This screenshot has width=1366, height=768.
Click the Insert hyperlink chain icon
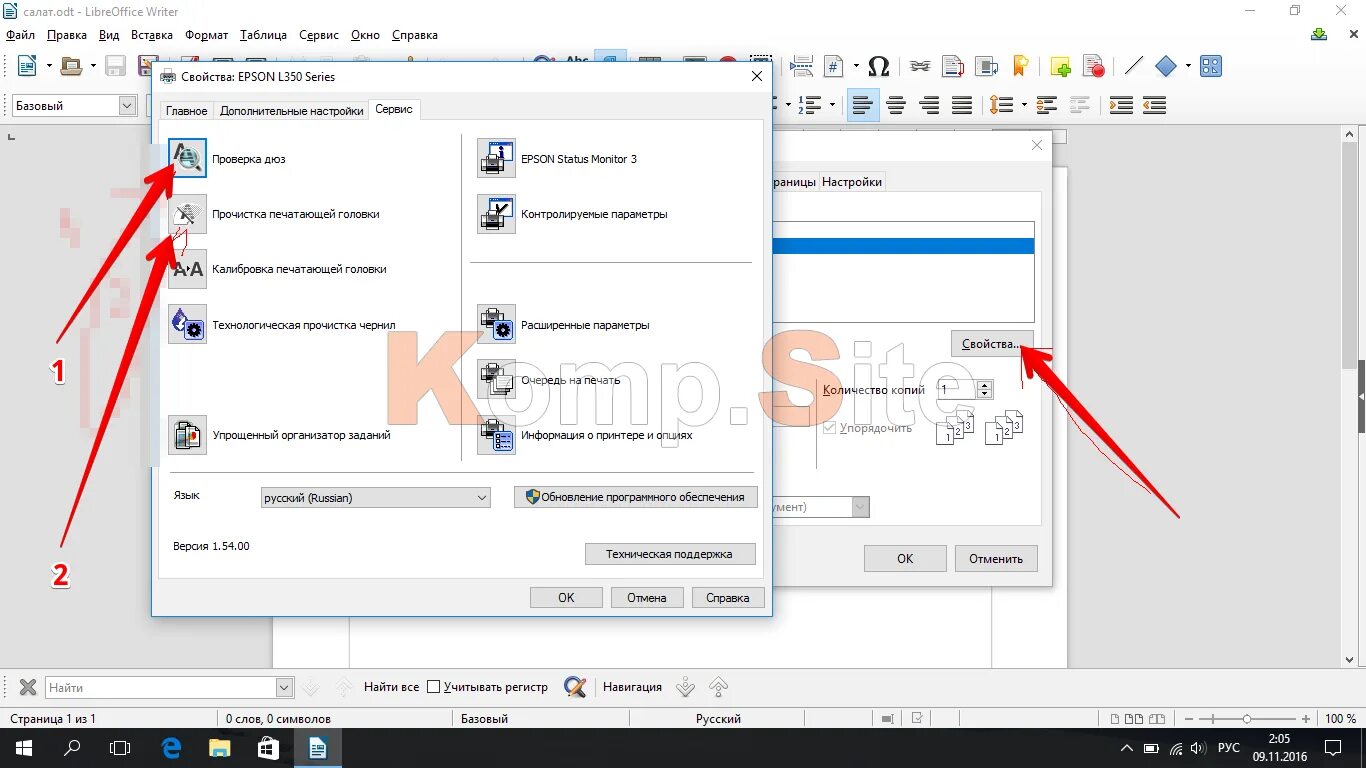coord(920,67)
